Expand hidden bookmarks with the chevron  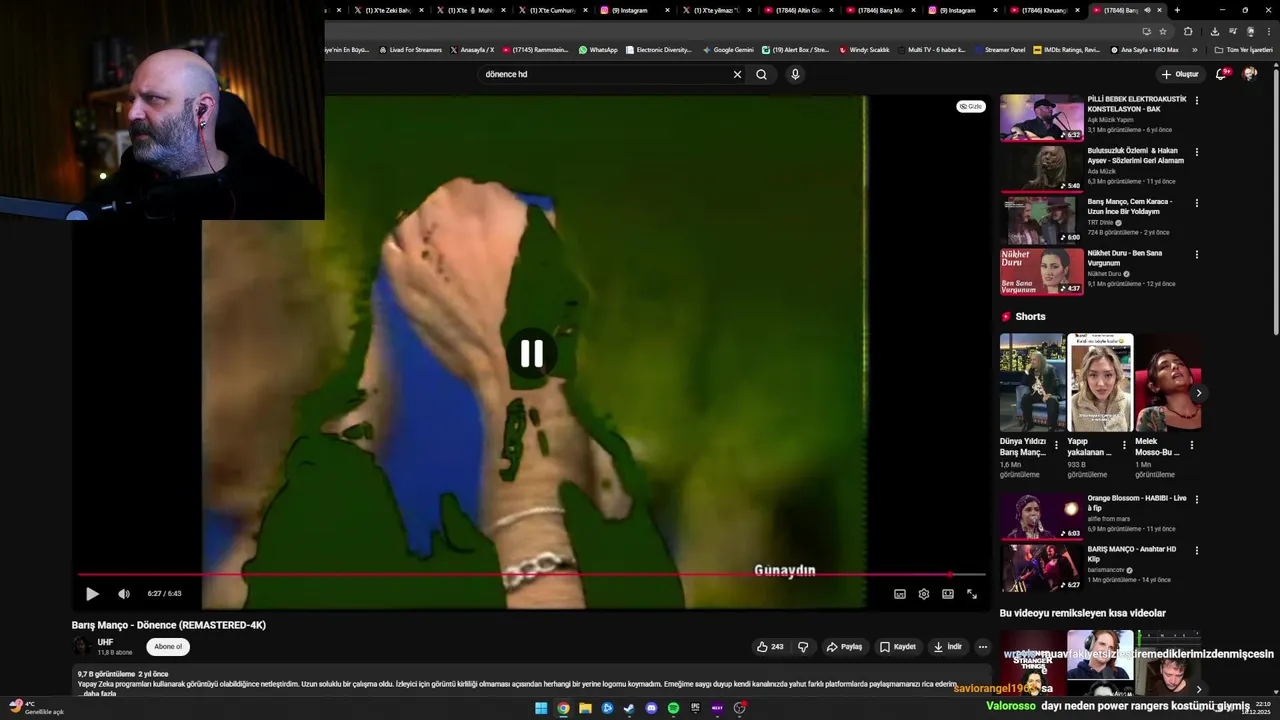tap(1194, 50)
